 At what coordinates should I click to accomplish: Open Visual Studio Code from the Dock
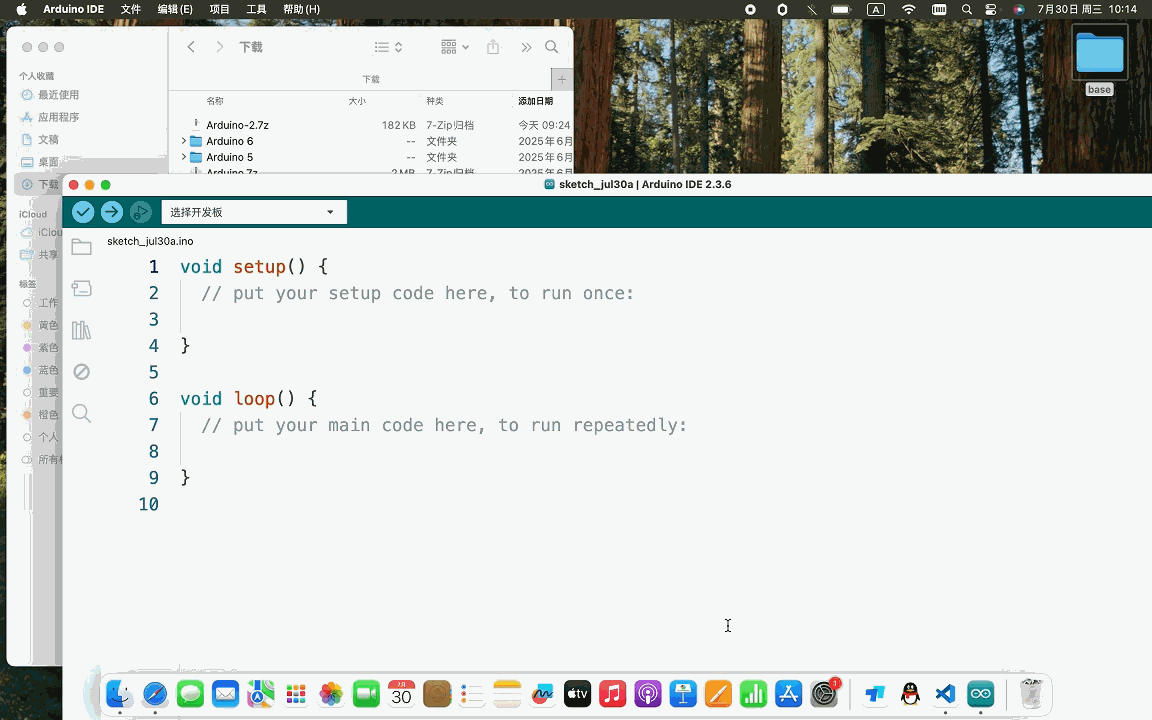tap(946, 694)
